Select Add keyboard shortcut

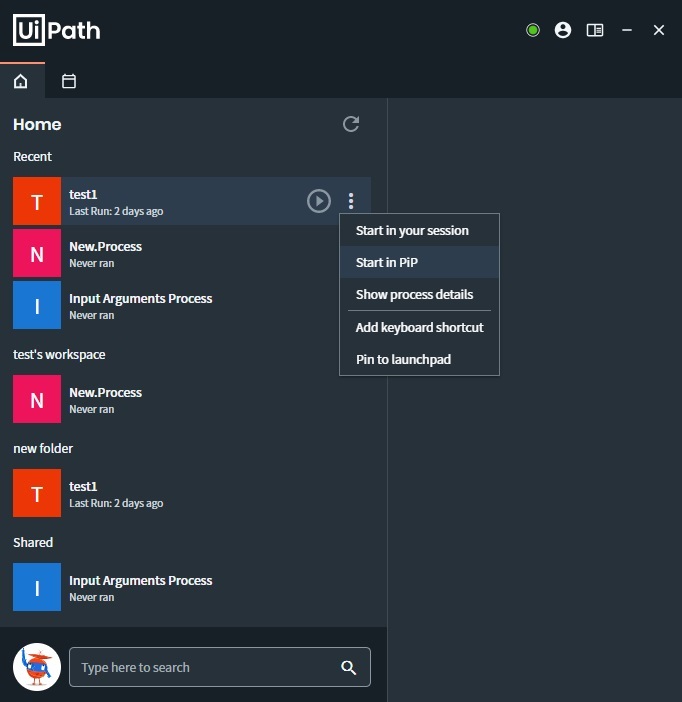point(419,328)
